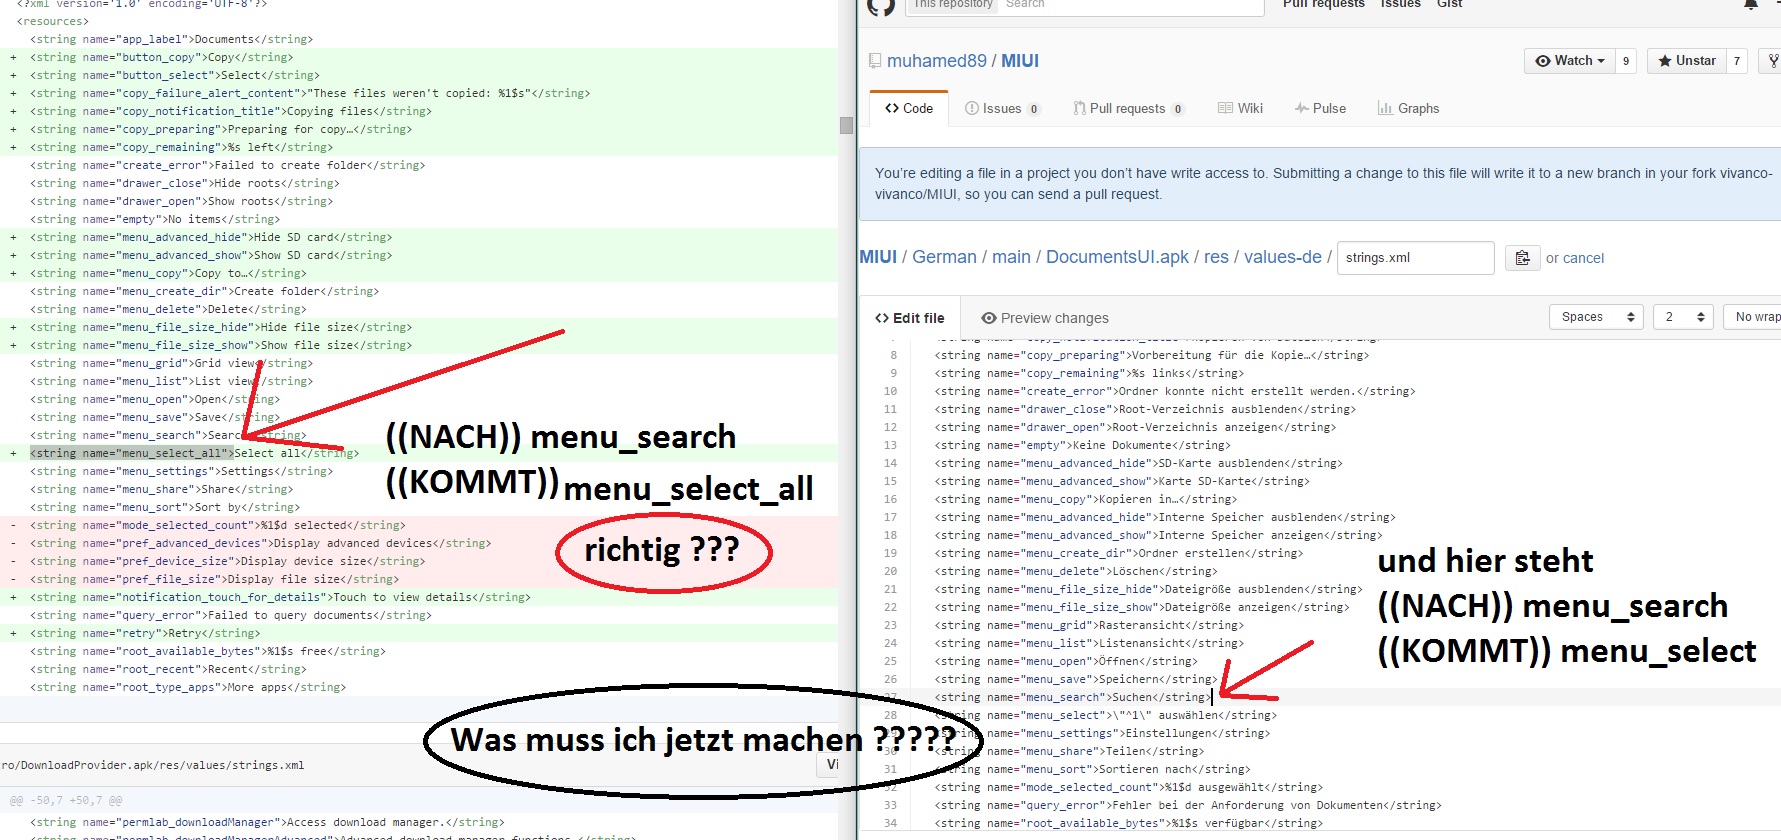Click editor line menu_sort Sortieren nach
The height and width of the screenshot is (840, 1781).
coord(1092,769)
